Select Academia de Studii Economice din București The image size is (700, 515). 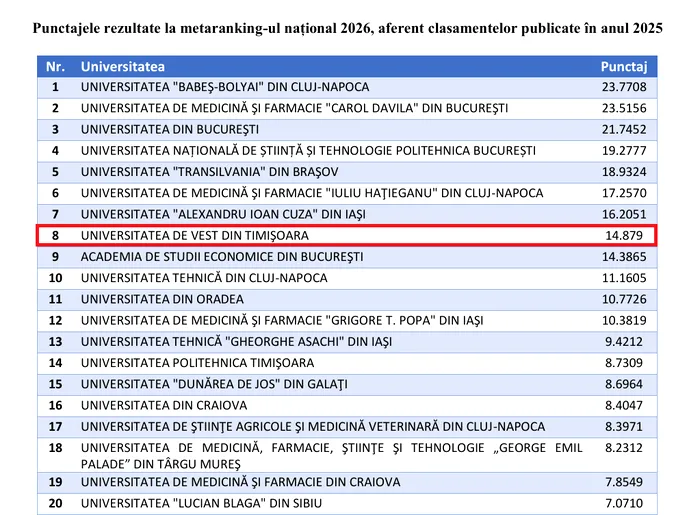222,257
